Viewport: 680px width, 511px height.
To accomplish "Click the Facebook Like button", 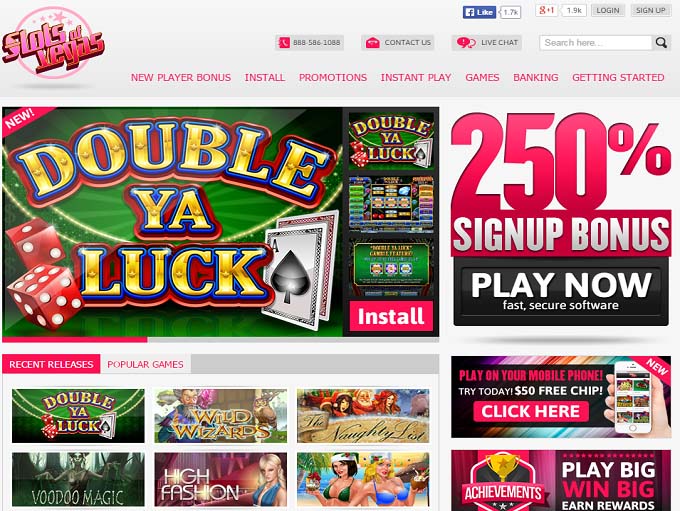I will click(479, 12).
